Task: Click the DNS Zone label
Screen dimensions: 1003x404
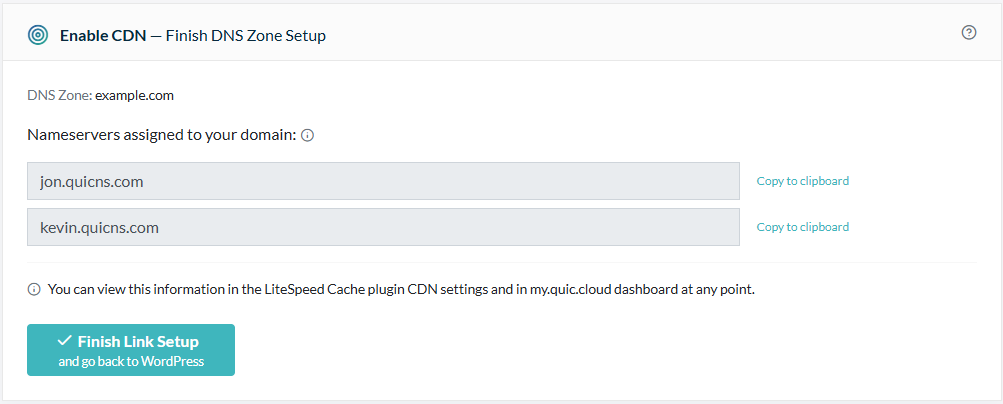Action: (59, 96)
